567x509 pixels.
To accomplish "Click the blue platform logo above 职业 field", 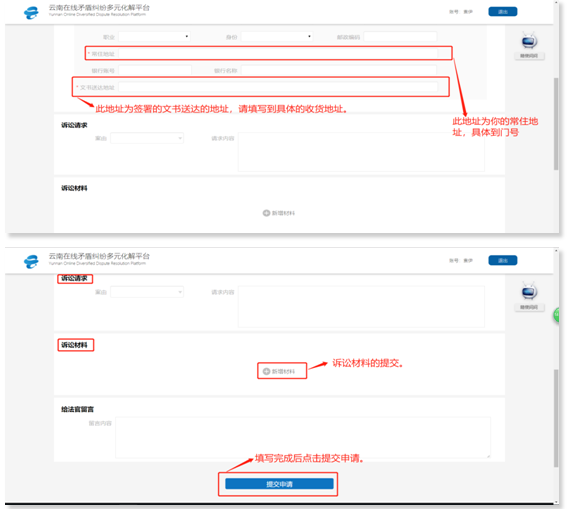I will (31, 13).
